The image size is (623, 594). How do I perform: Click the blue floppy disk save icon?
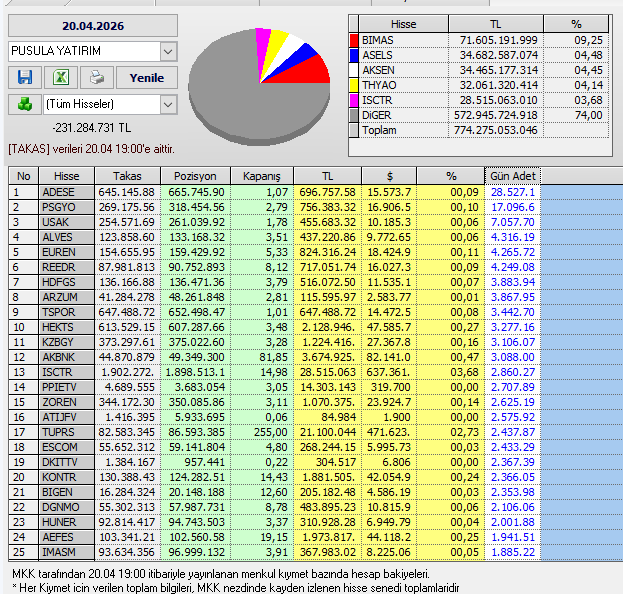tap(25, 77)
